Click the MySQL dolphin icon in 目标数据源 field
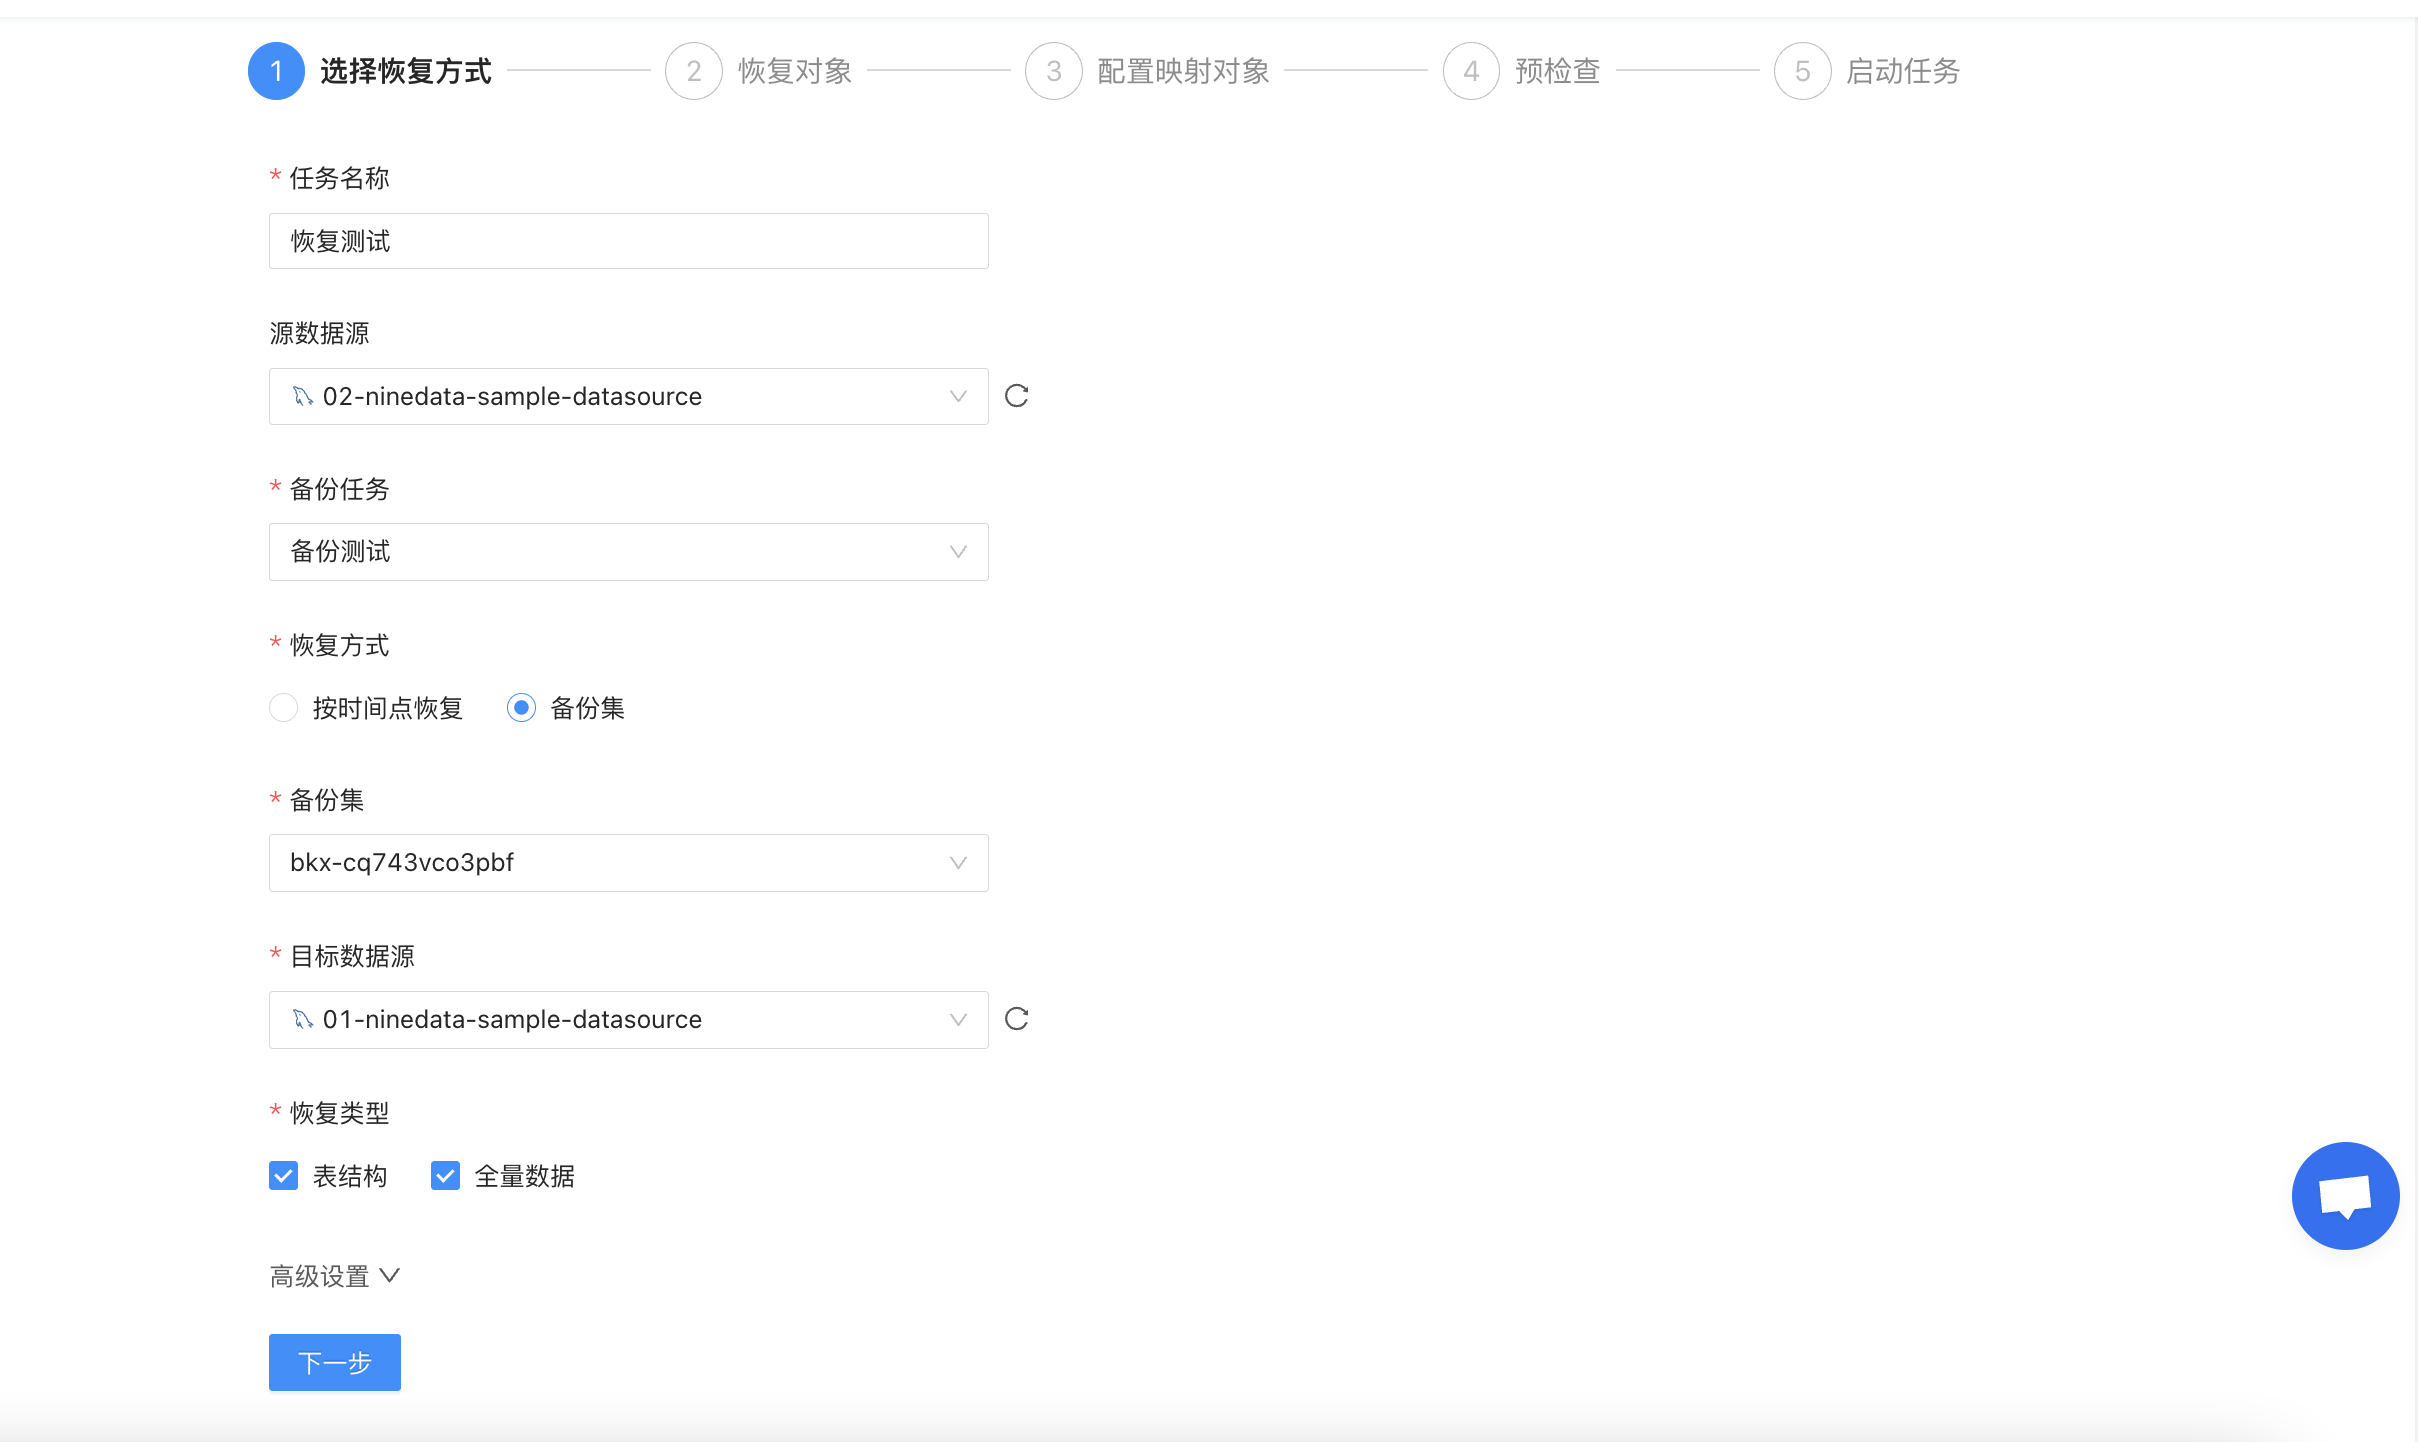 [302, 1019]
